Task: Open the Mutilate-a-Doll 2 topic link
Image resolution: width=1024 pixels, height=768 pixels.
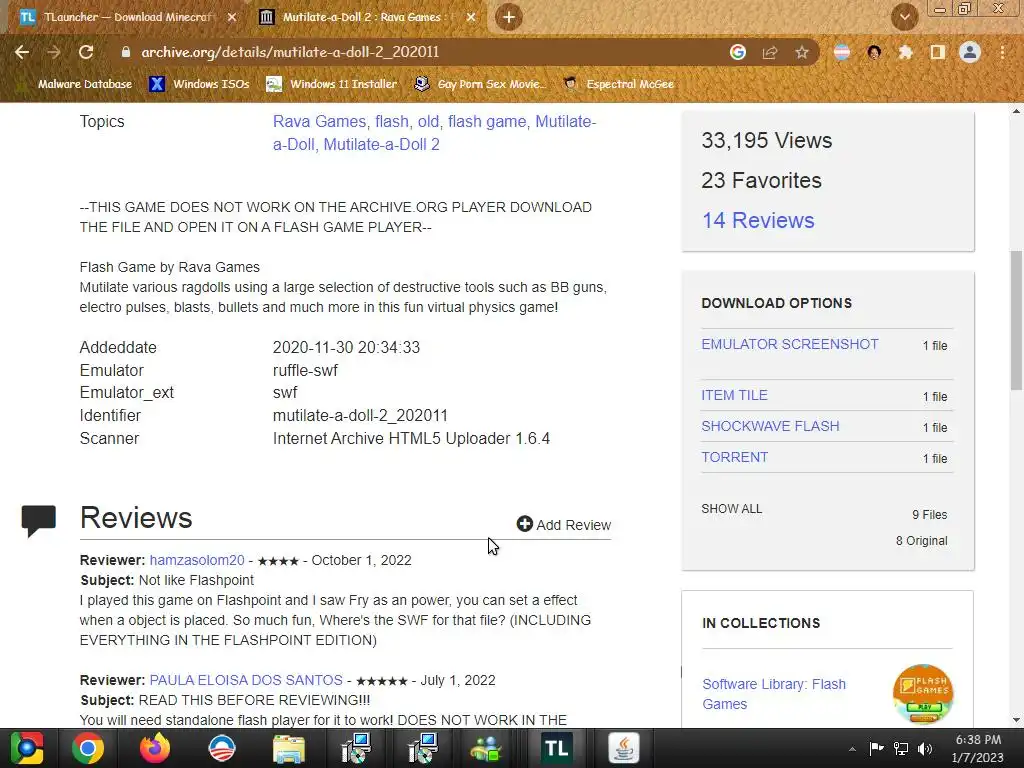Action: pos(381,144)
